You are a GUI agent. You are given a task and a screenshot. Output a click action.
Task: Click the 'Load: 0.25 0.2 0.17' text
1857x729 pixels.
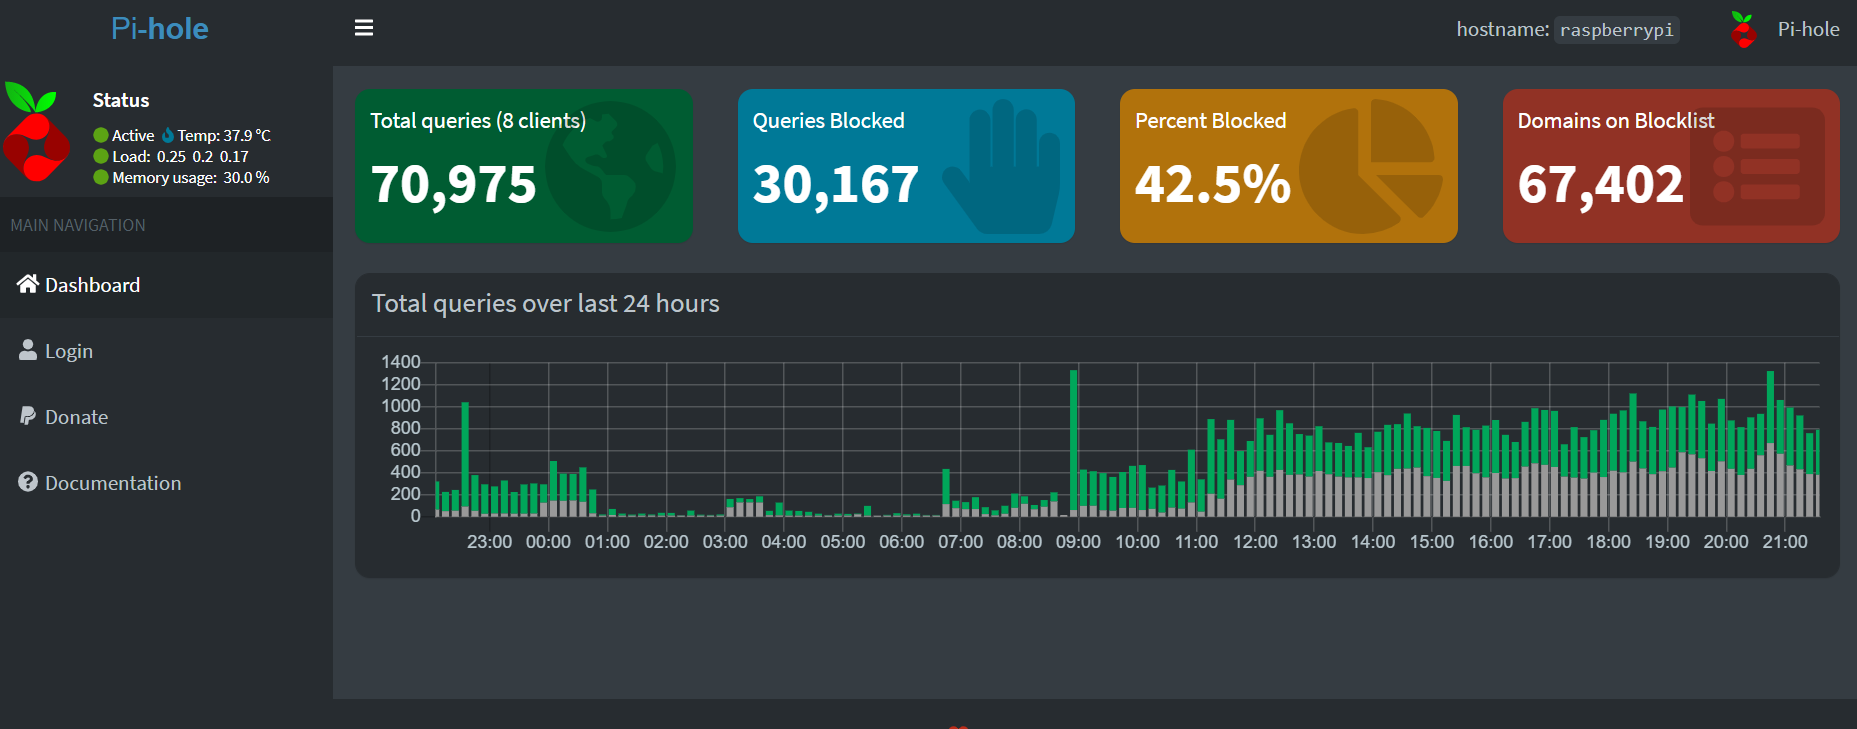click(180, 156)
